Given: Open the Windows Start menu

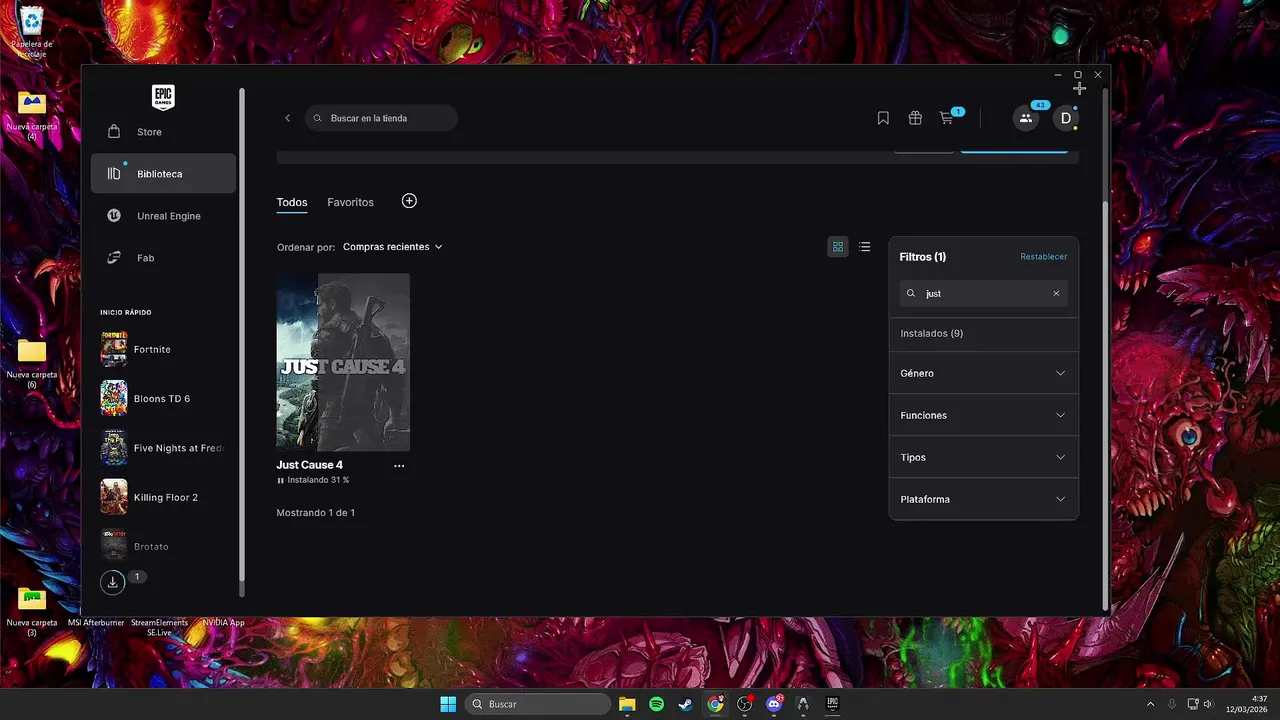Looking at the screenshot, I should 448,704.
